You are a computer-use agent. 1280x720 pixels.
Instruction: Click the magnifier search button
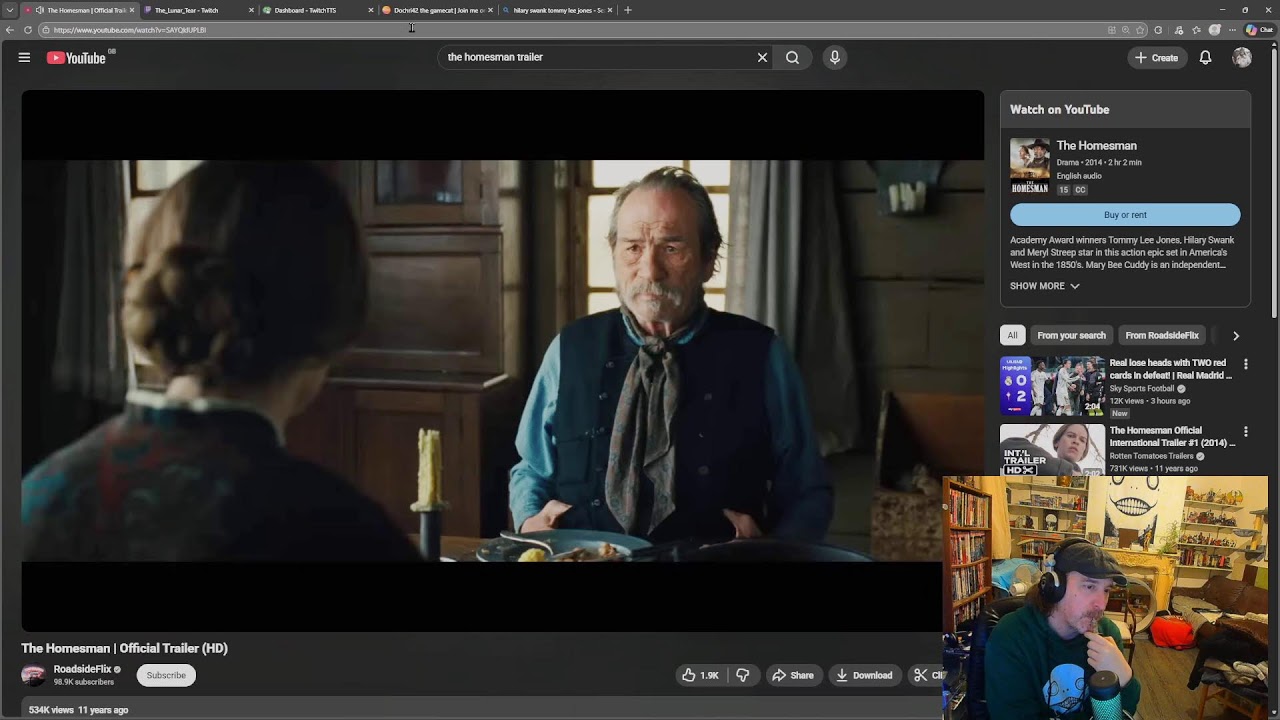(x=792, y=57)
